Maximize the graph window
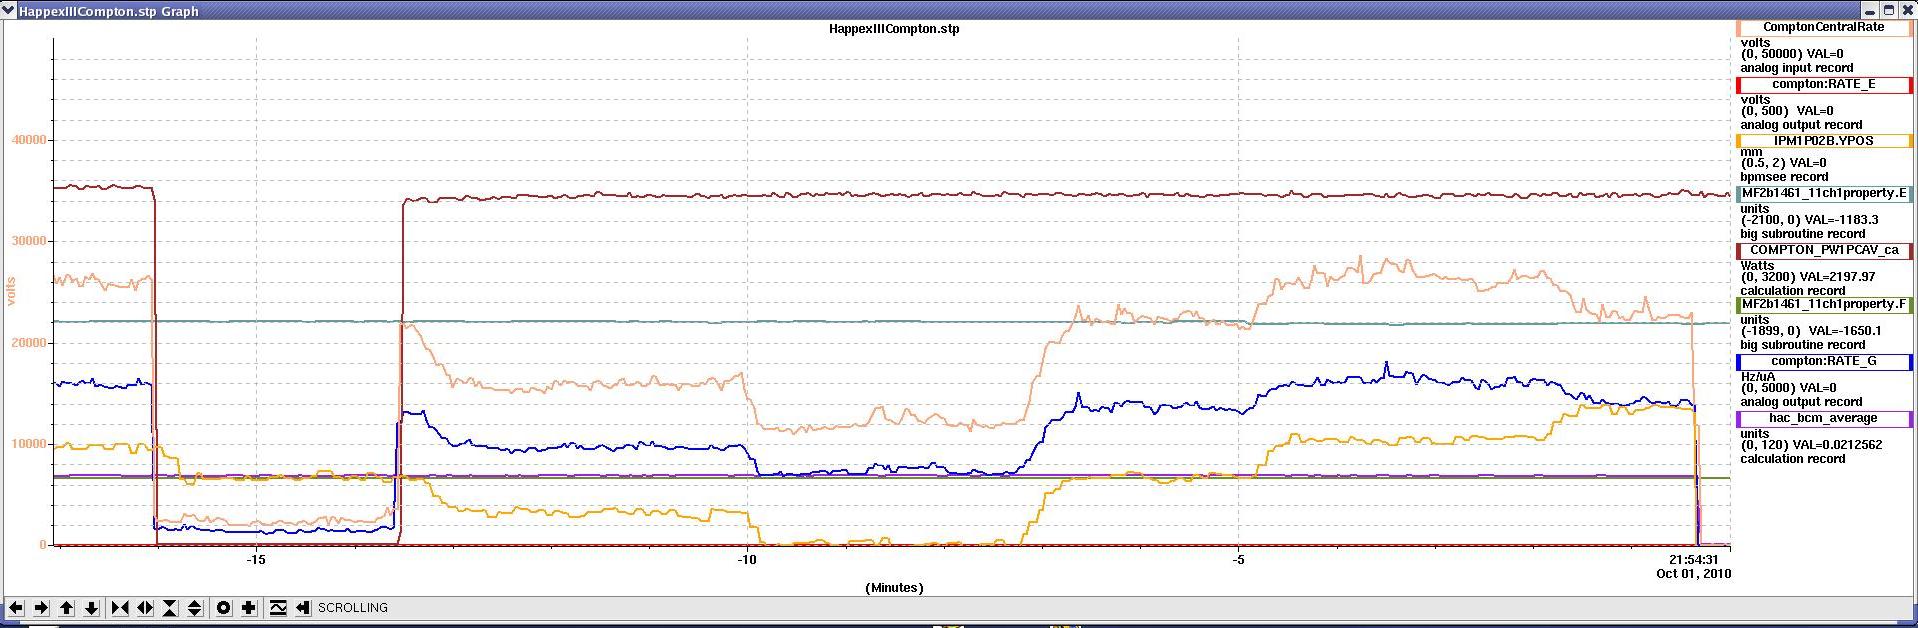1918x628 pixels. click(1889, 10)
